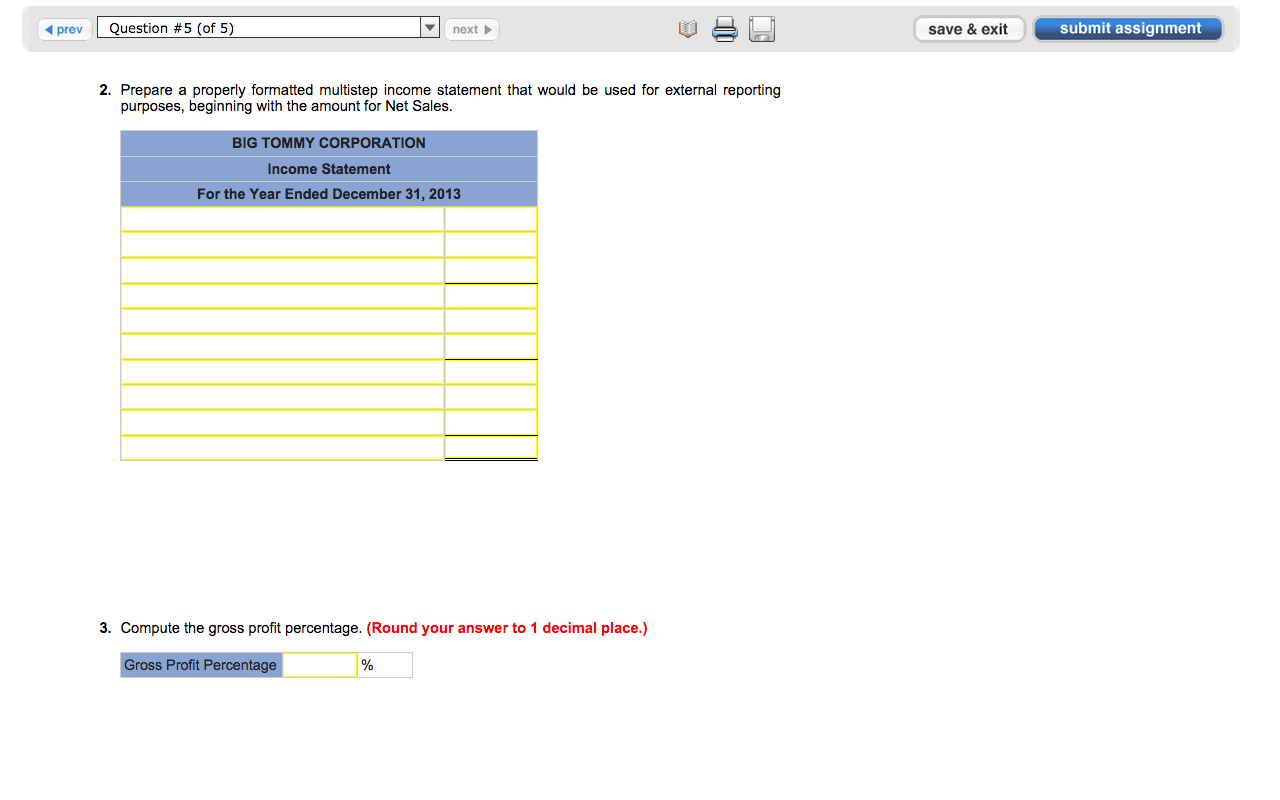Click the second row label field in statement

pos(282,245)
